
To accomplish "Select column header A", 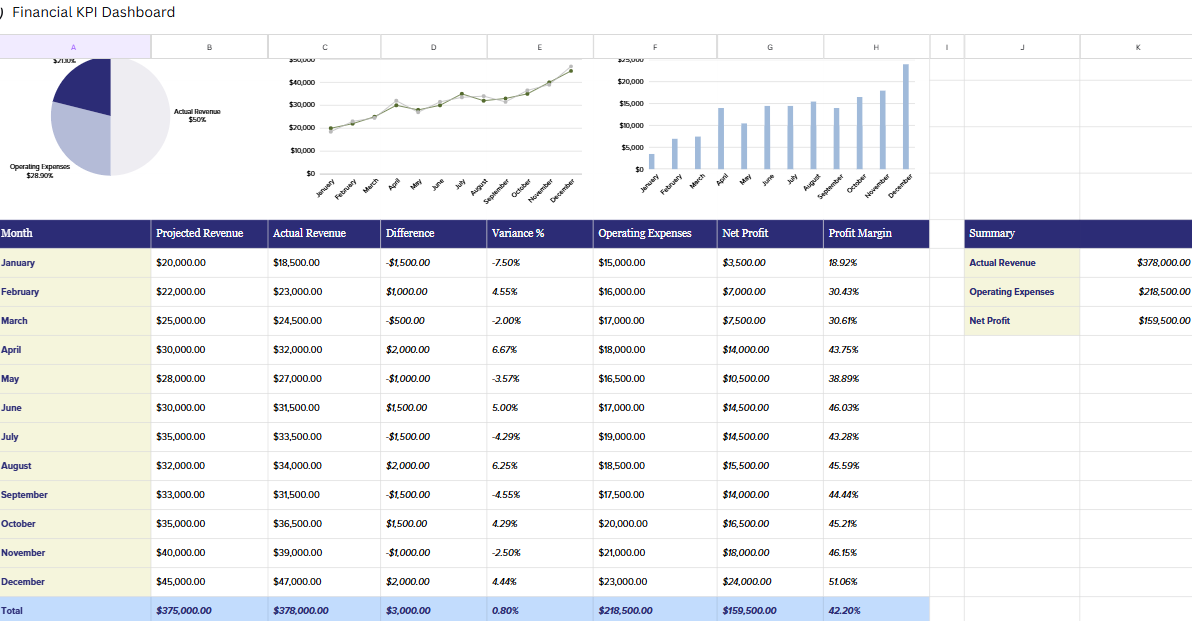I will pos(73,46).
